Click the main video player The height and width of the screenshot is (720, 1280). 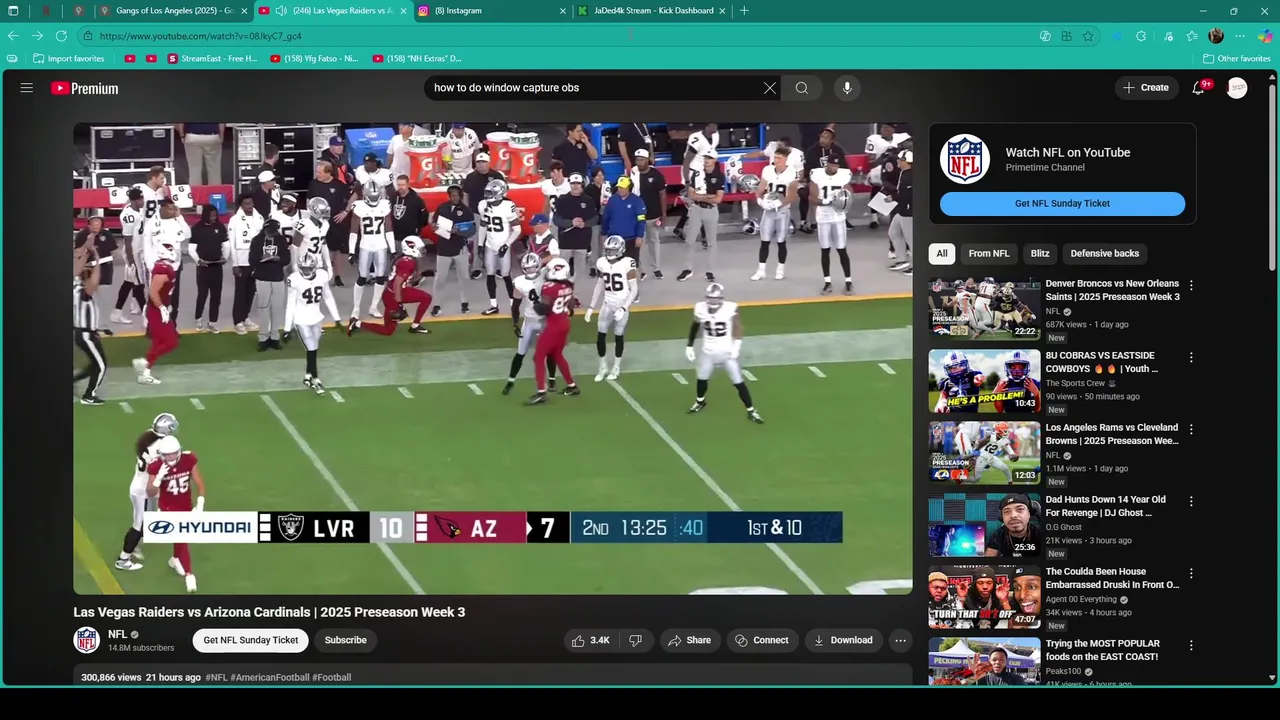[492, 358]
